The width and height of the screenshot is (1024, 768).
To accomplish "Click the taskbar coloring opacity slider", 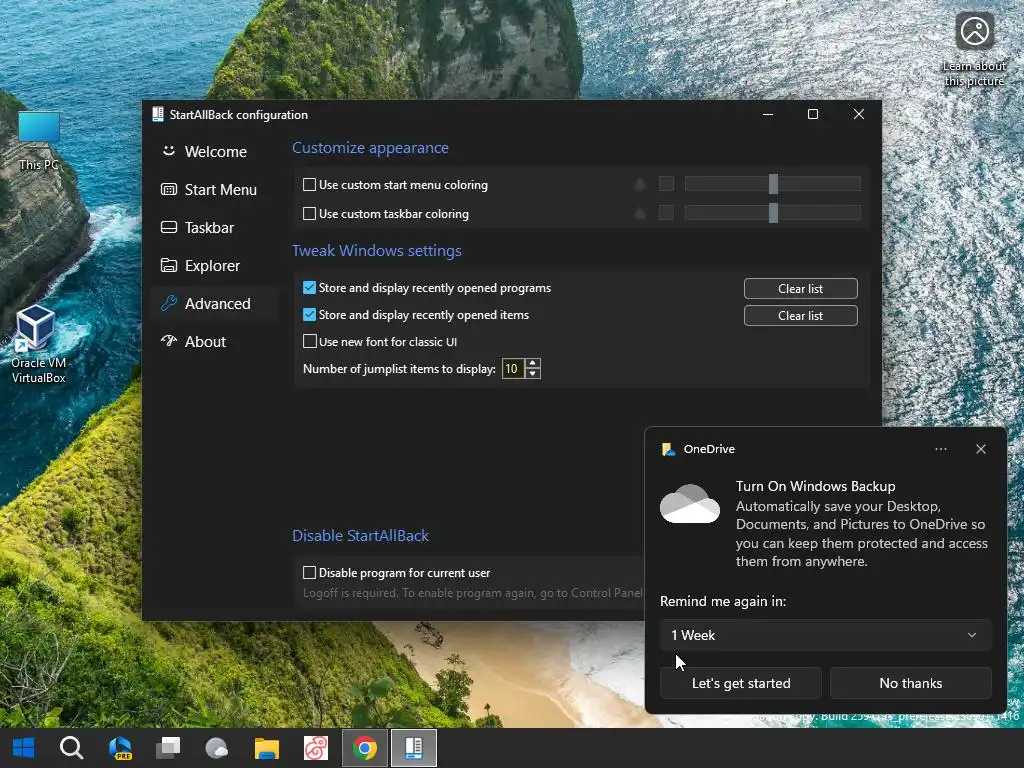I will point(773,213).
